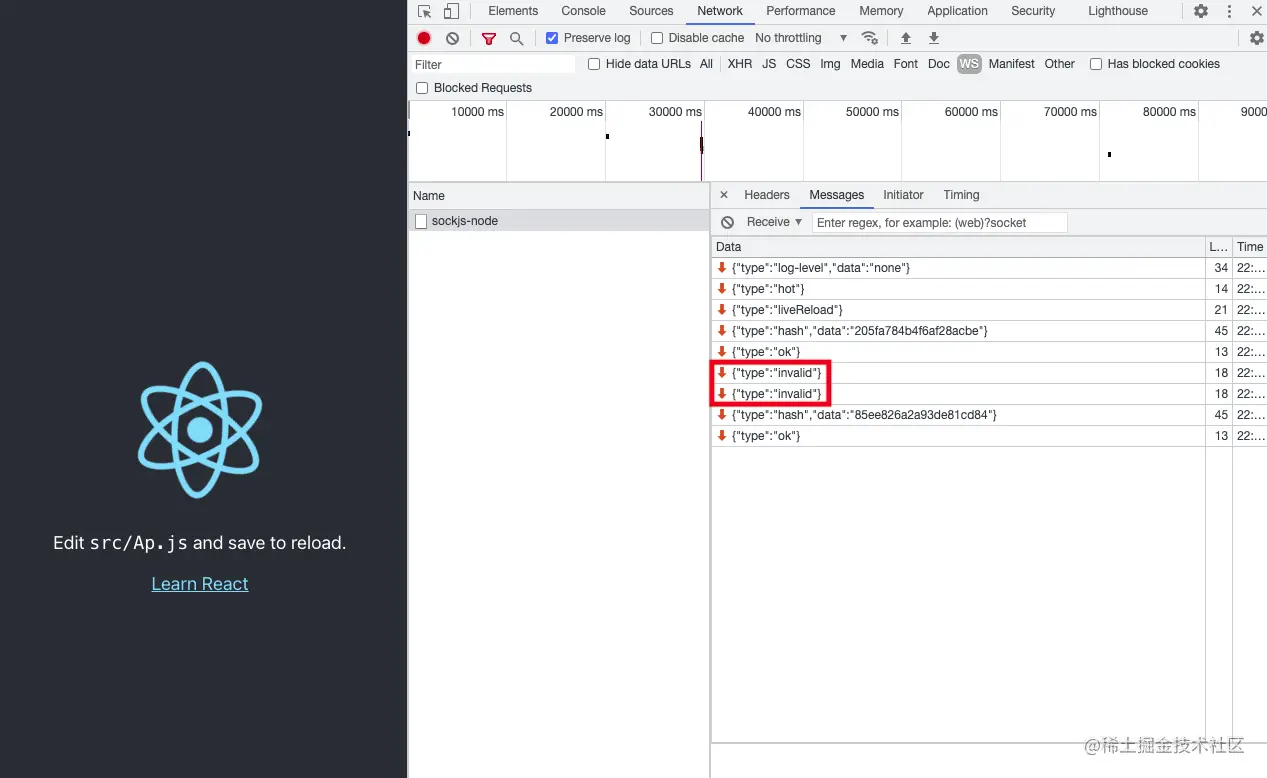Focus the network Filter text field
The height and width of the screenshot is (778, 1267).
(493, 64)
